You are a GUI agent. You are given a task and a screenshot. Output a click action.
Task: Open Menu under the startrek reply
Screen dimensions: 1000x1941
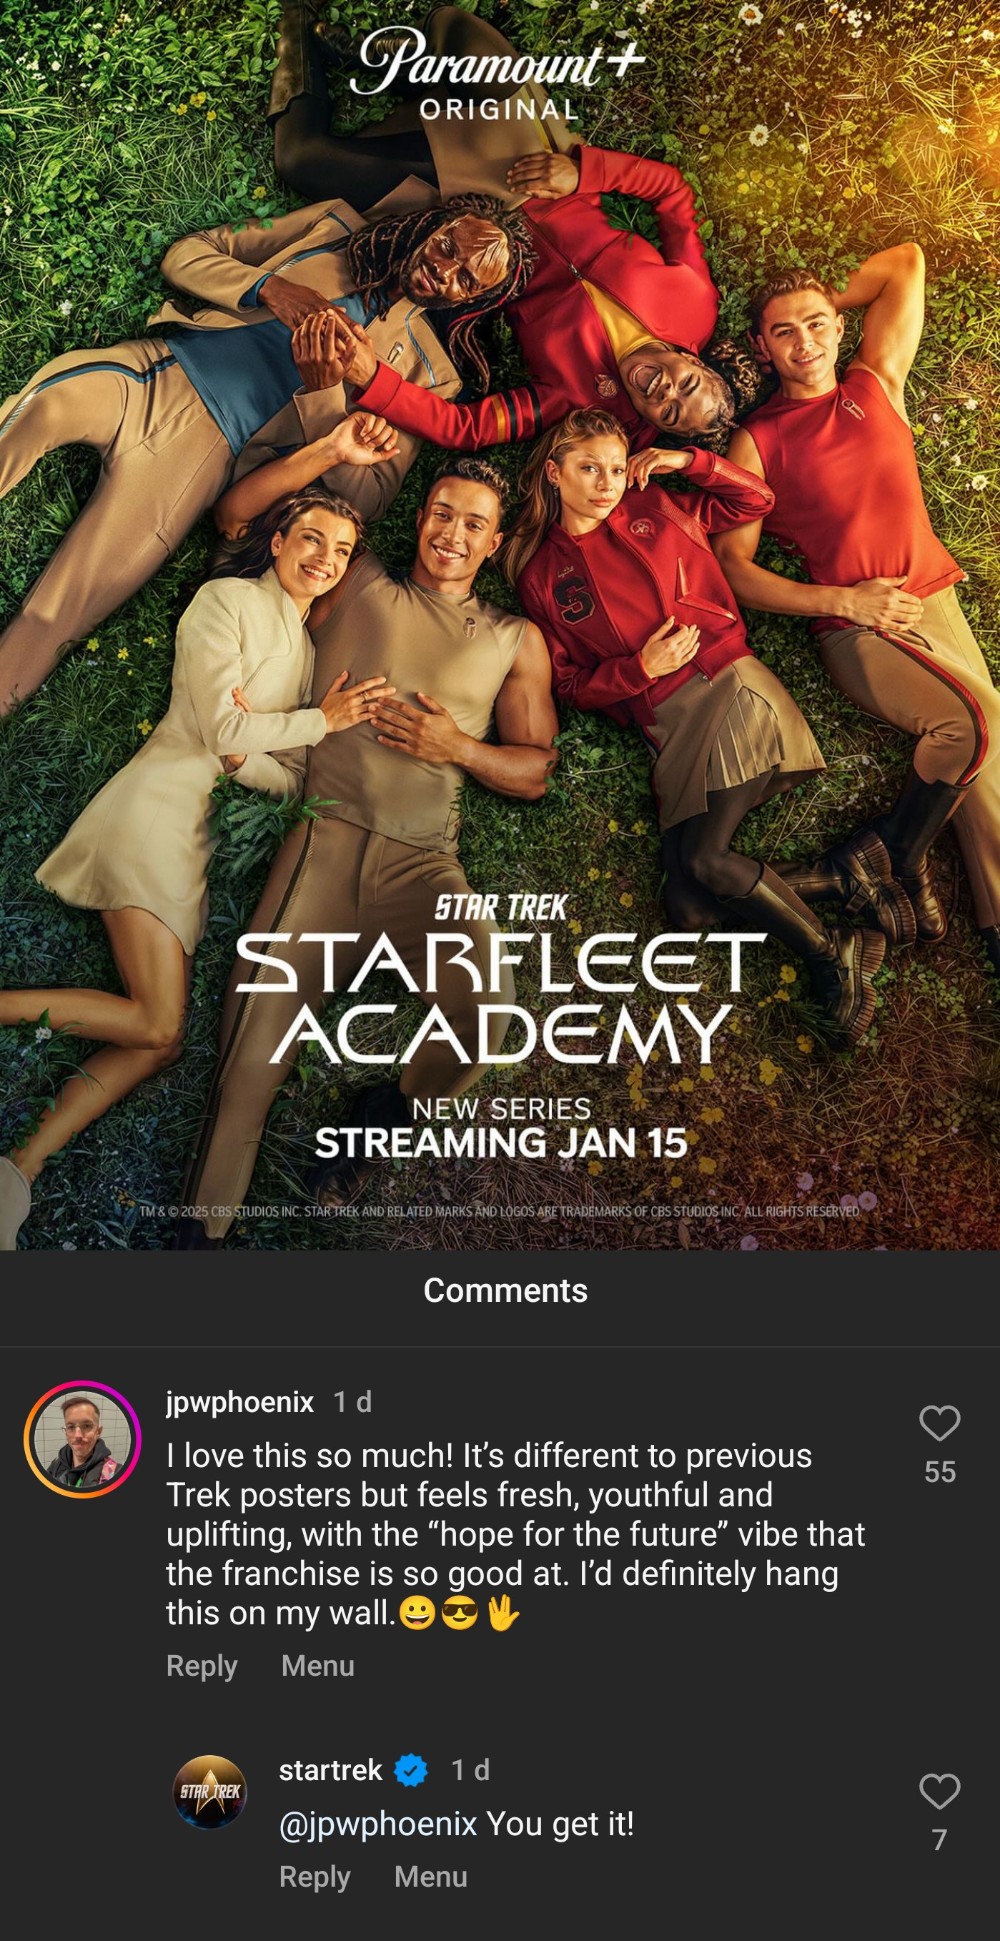(431, 1877)
